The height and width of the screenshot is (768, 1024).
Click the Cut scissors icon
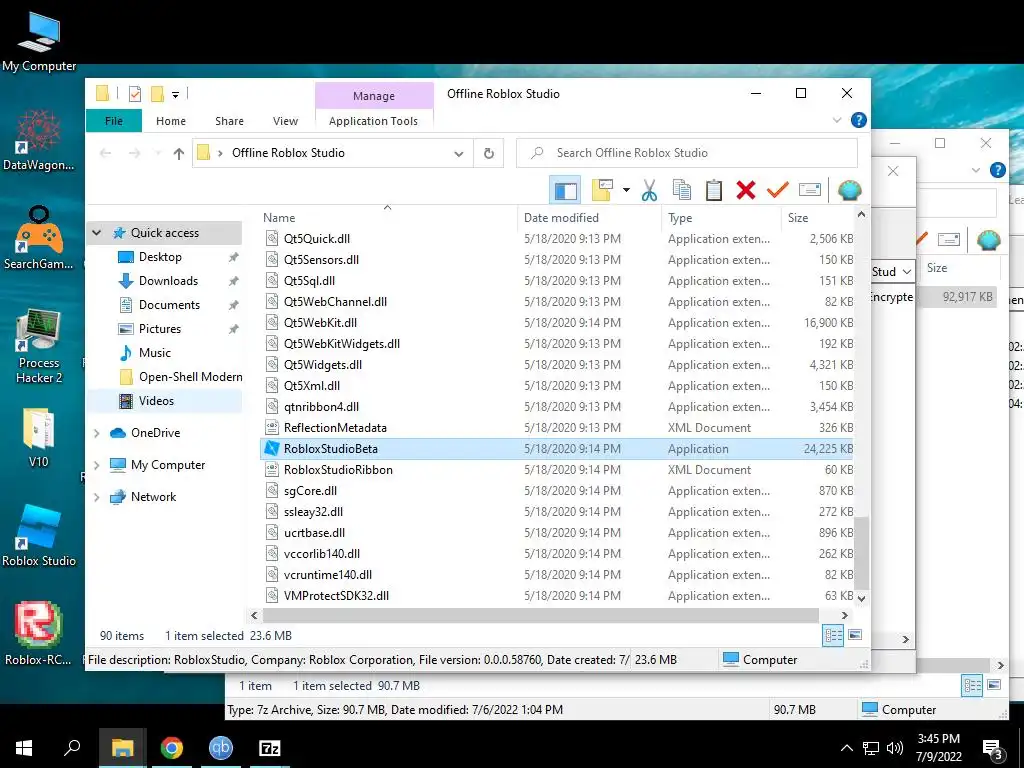tap(649, 190)
